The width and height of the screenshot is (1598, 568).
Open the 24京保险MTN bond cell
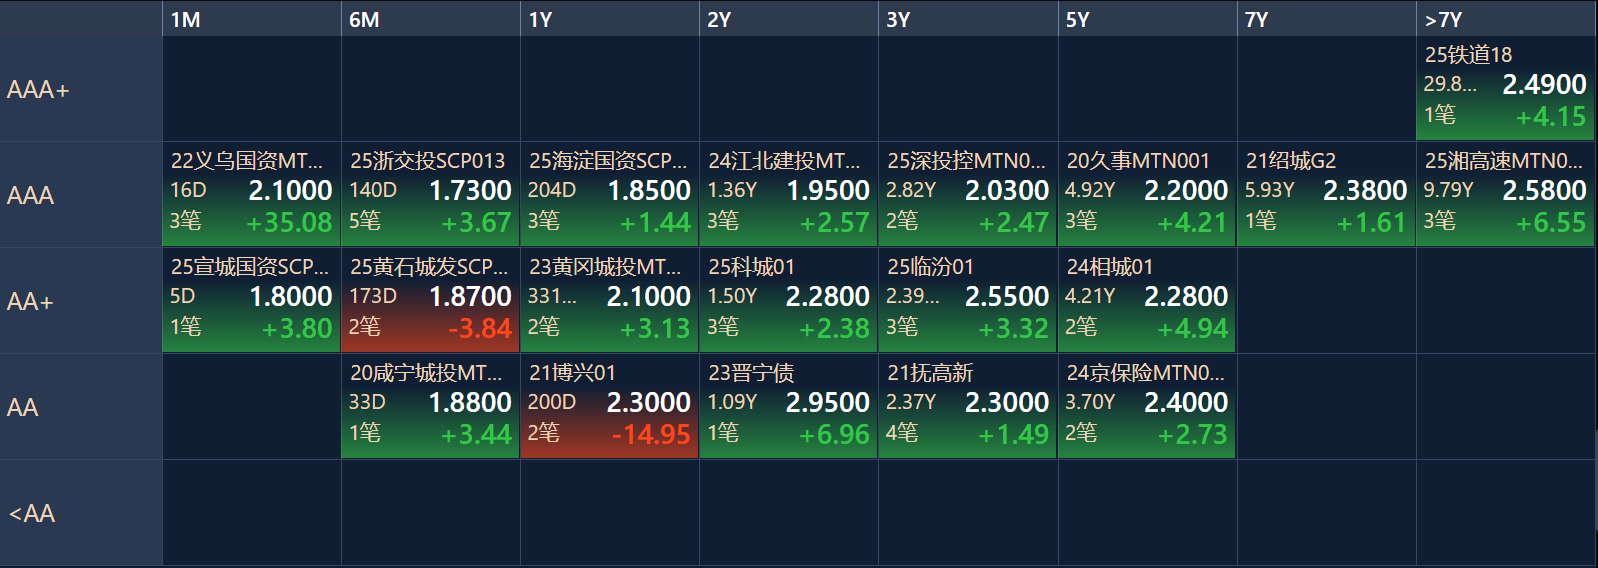point(1146,406)
